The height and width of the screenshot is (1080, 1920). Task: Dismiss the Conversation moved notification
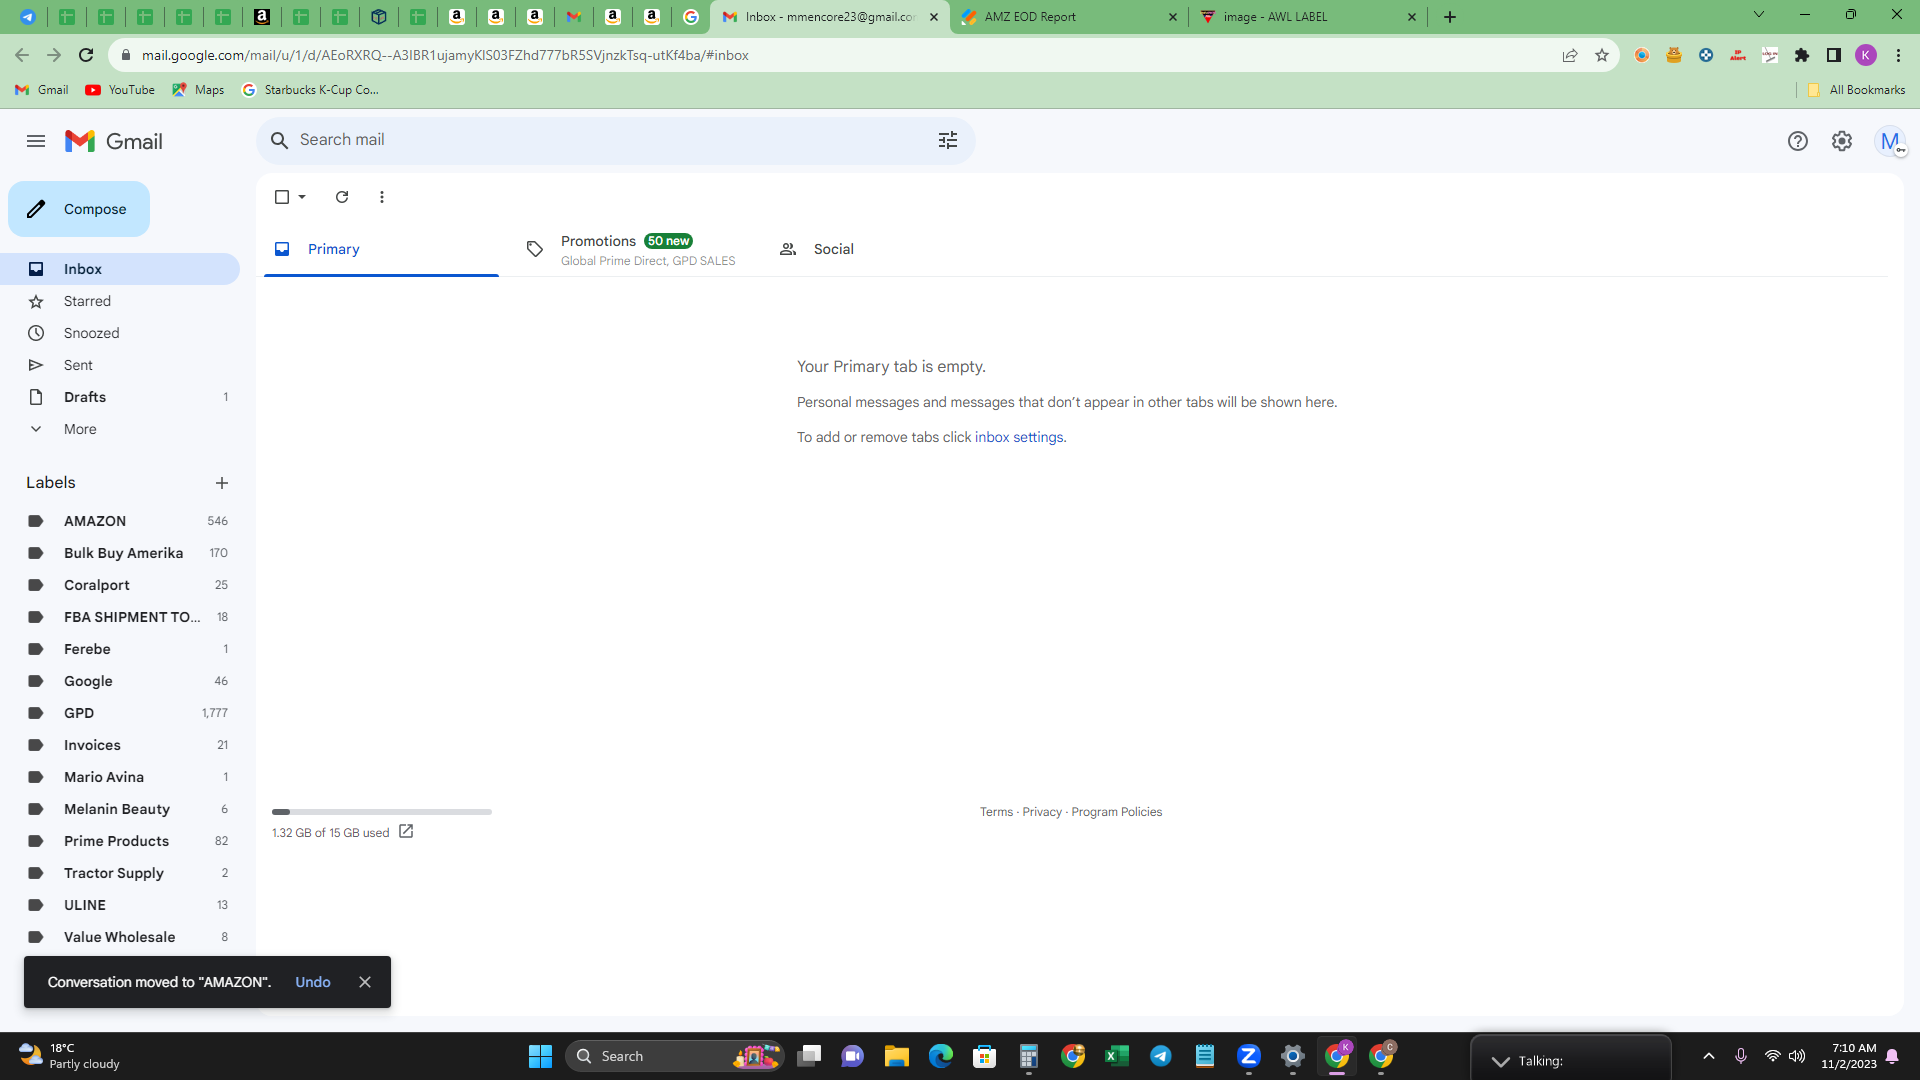tap(365, 982)
